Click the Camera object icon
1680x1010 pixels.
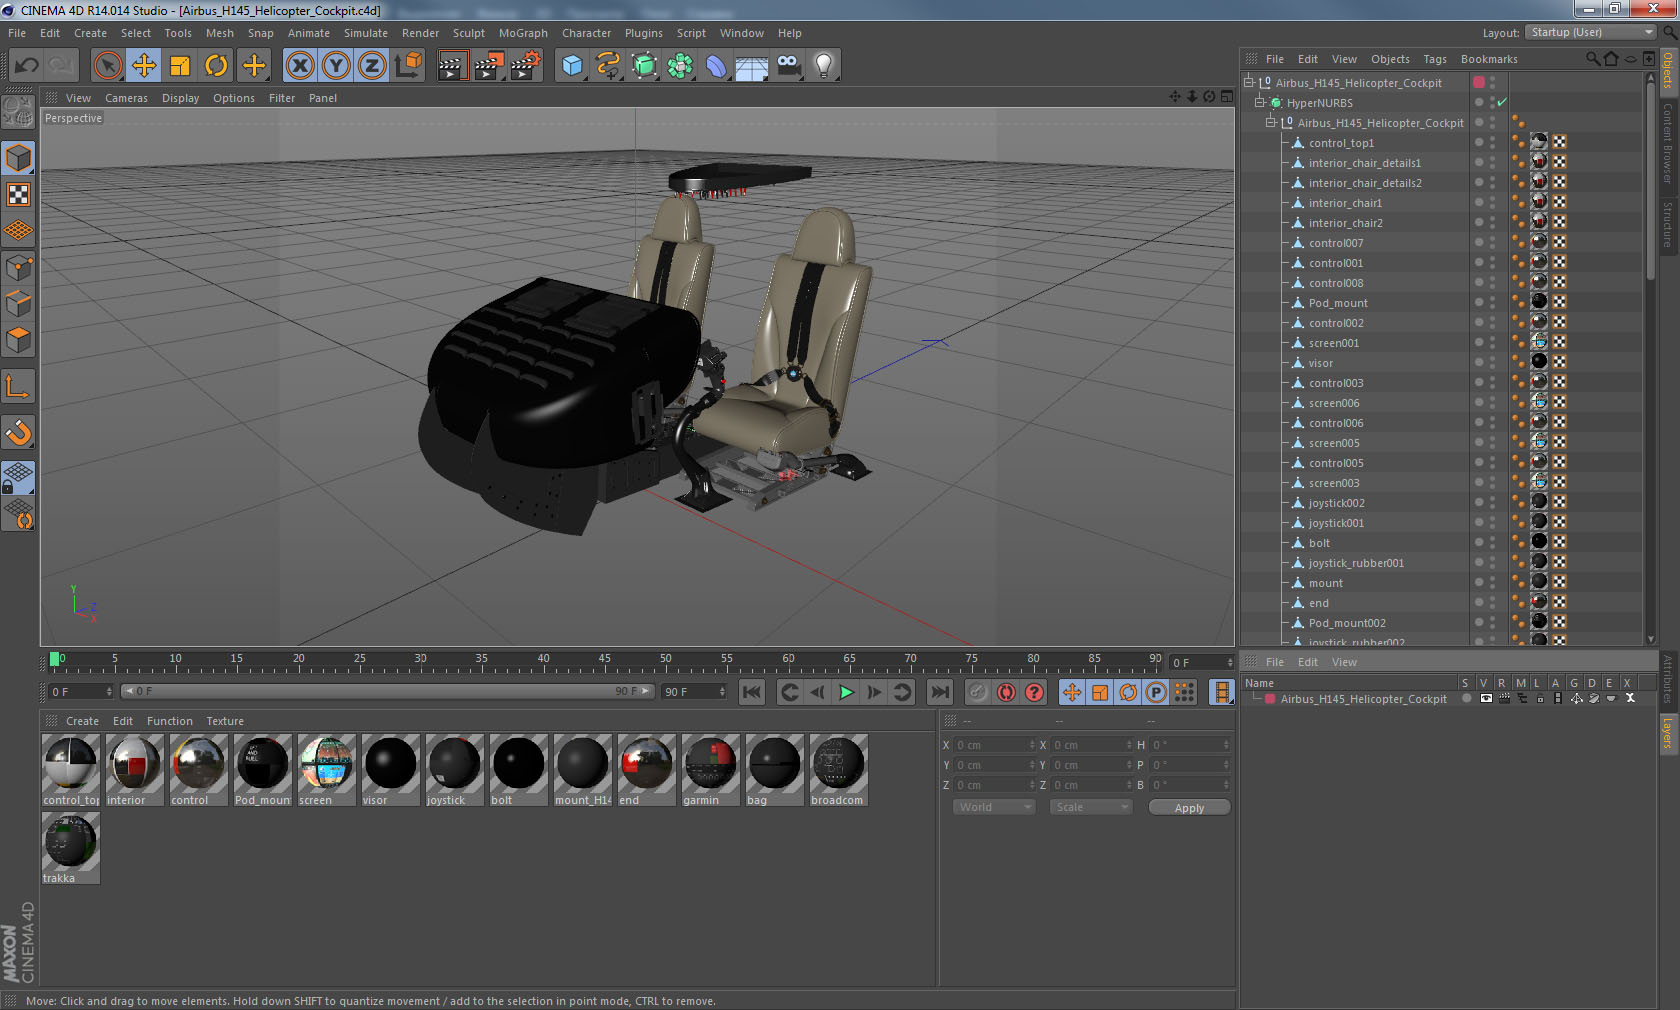(x=788, y=66)
